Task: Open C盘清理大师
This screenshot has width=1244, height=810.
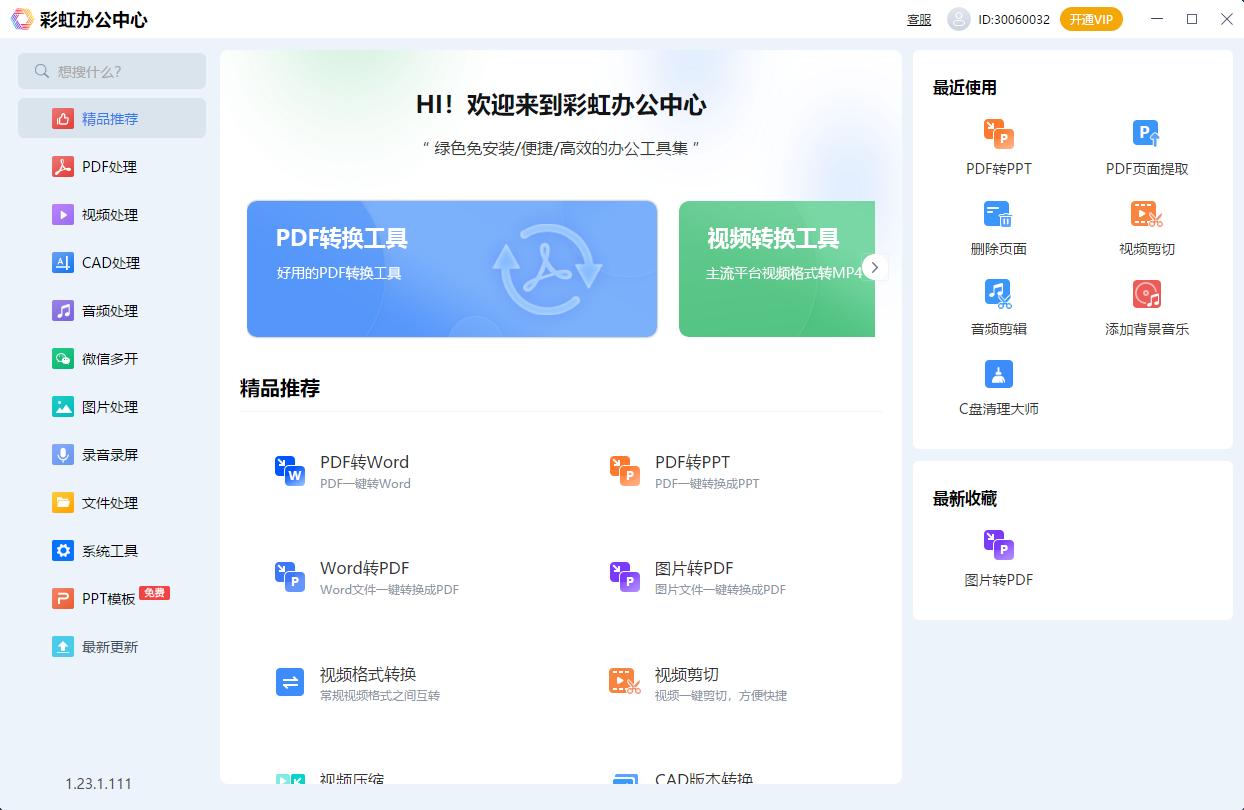Action: (996, 385)
